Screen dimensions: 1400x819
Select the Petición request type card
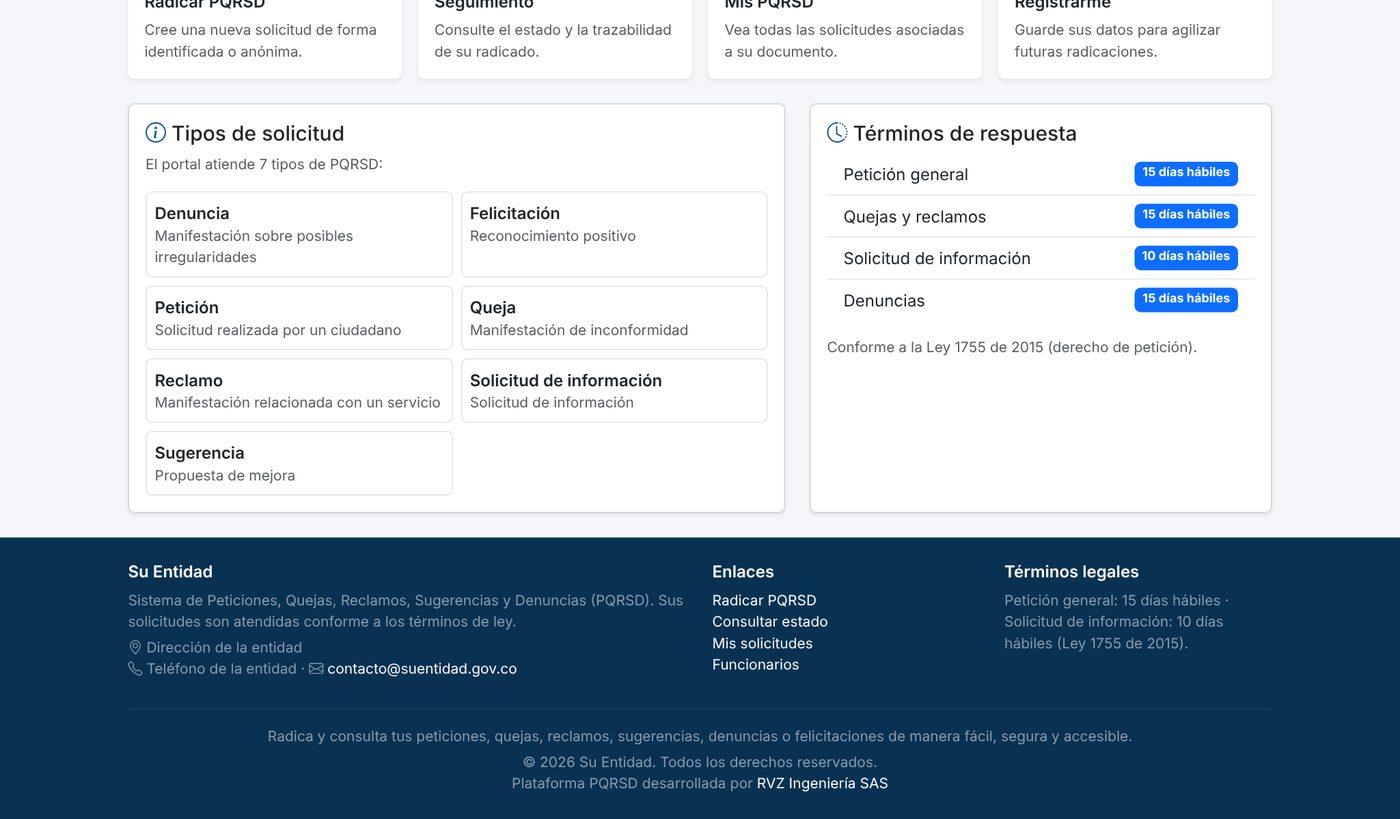(299, 318)
